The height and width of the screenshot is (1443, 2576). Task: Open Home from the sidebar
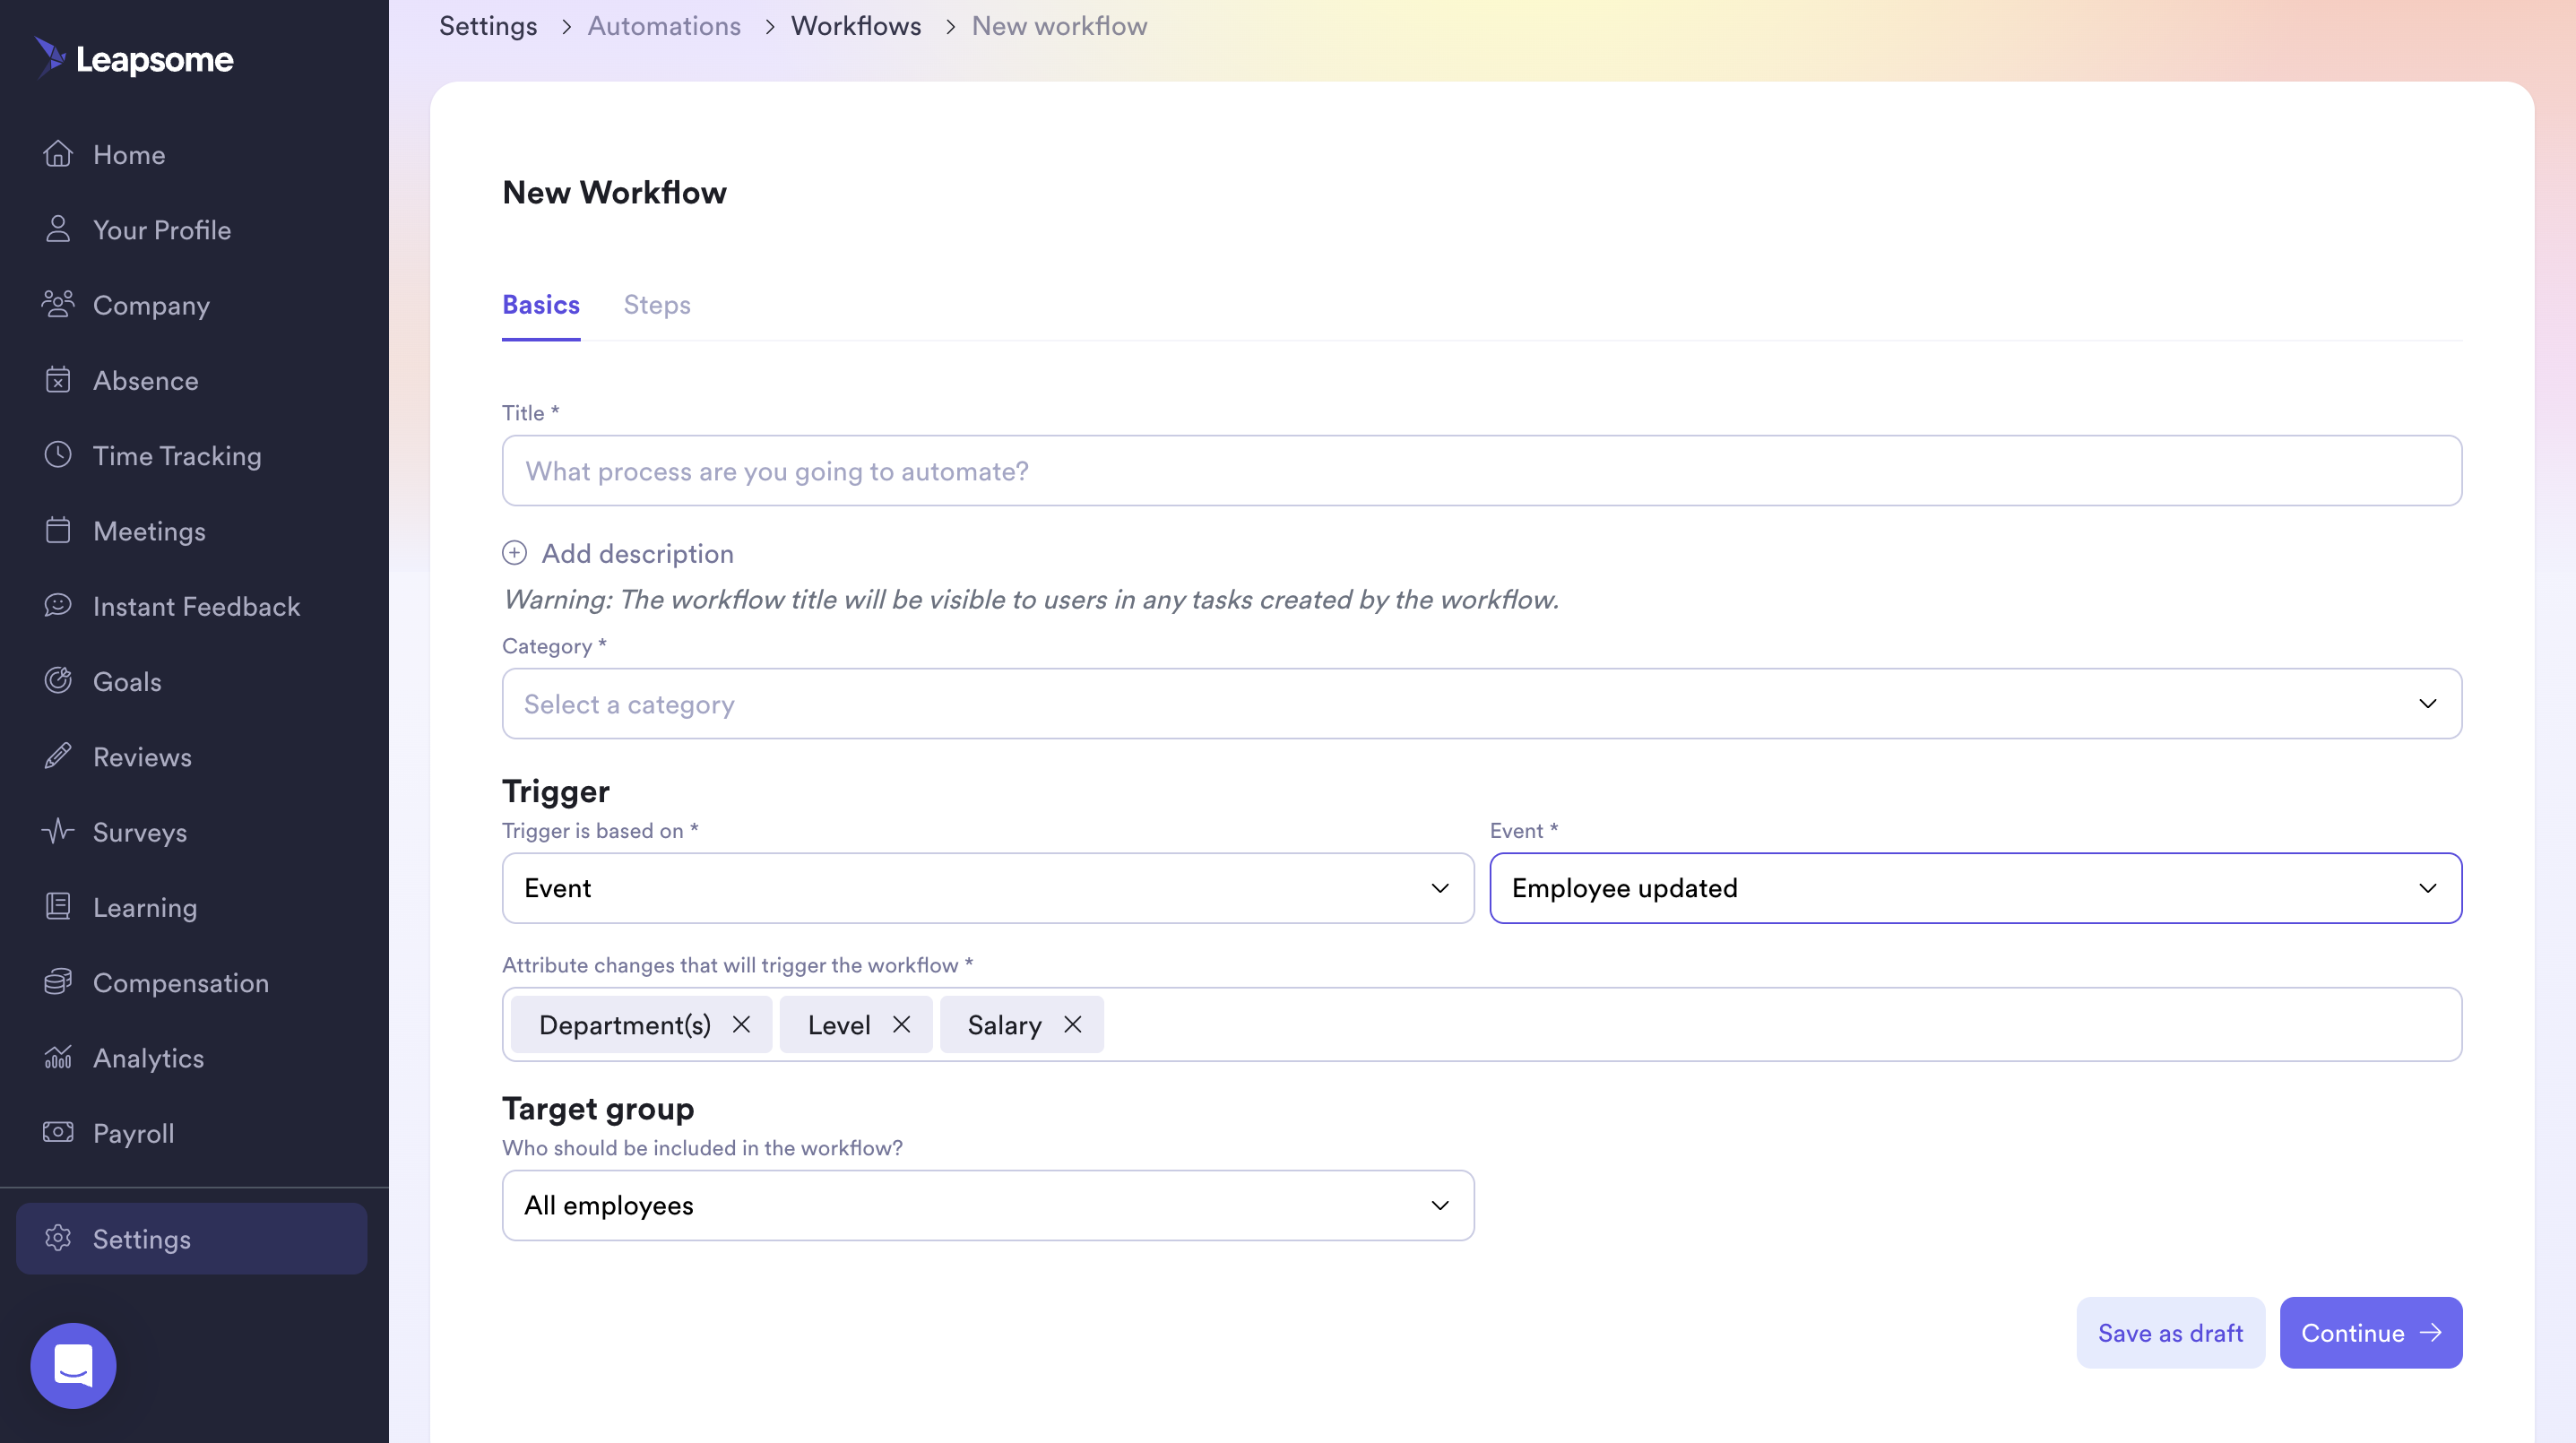pos(129,154)
